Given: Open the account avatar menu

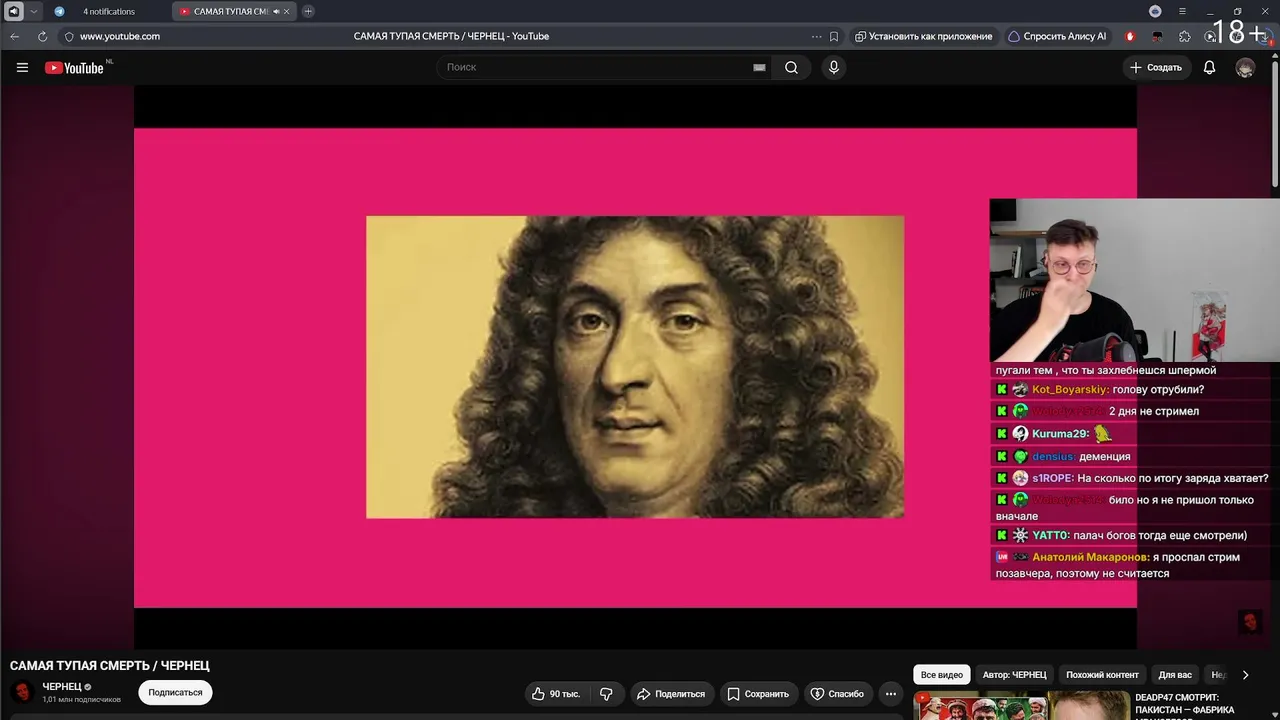Looking at the screenshot, I should 1245,68.
